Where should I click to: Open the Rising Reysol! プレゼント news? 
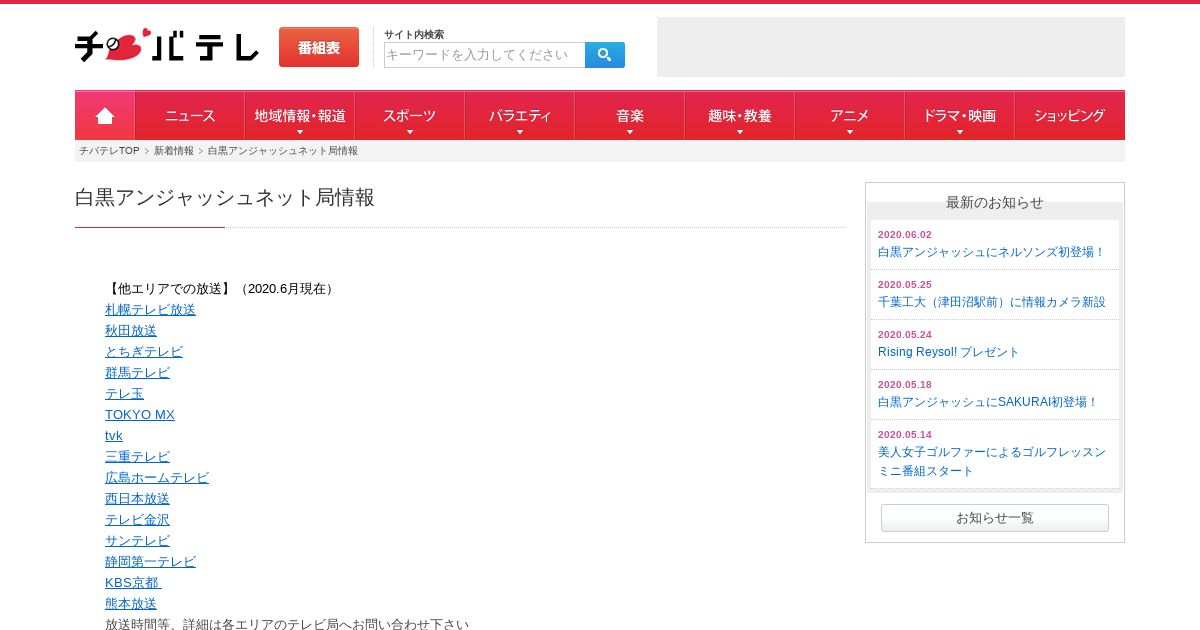click(948, 352)
